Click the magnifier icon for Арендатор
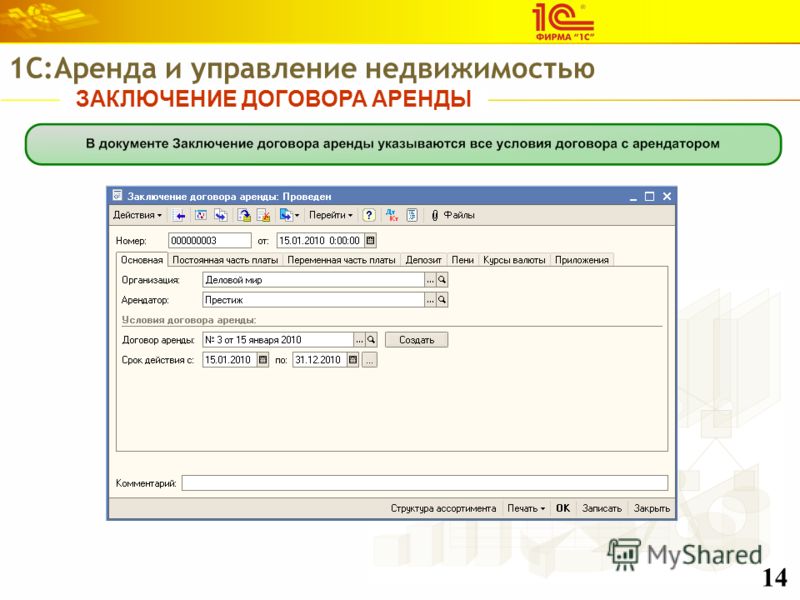Viewport: 800px width, 600px height. 442,300
